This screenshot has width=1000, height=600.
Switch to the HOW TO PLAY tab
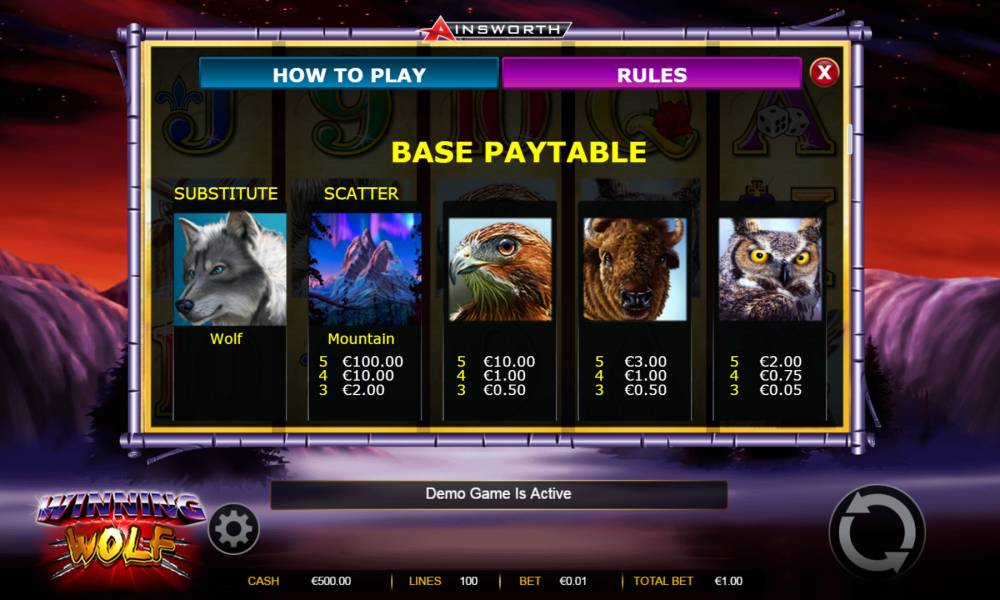tap(349, 75)
